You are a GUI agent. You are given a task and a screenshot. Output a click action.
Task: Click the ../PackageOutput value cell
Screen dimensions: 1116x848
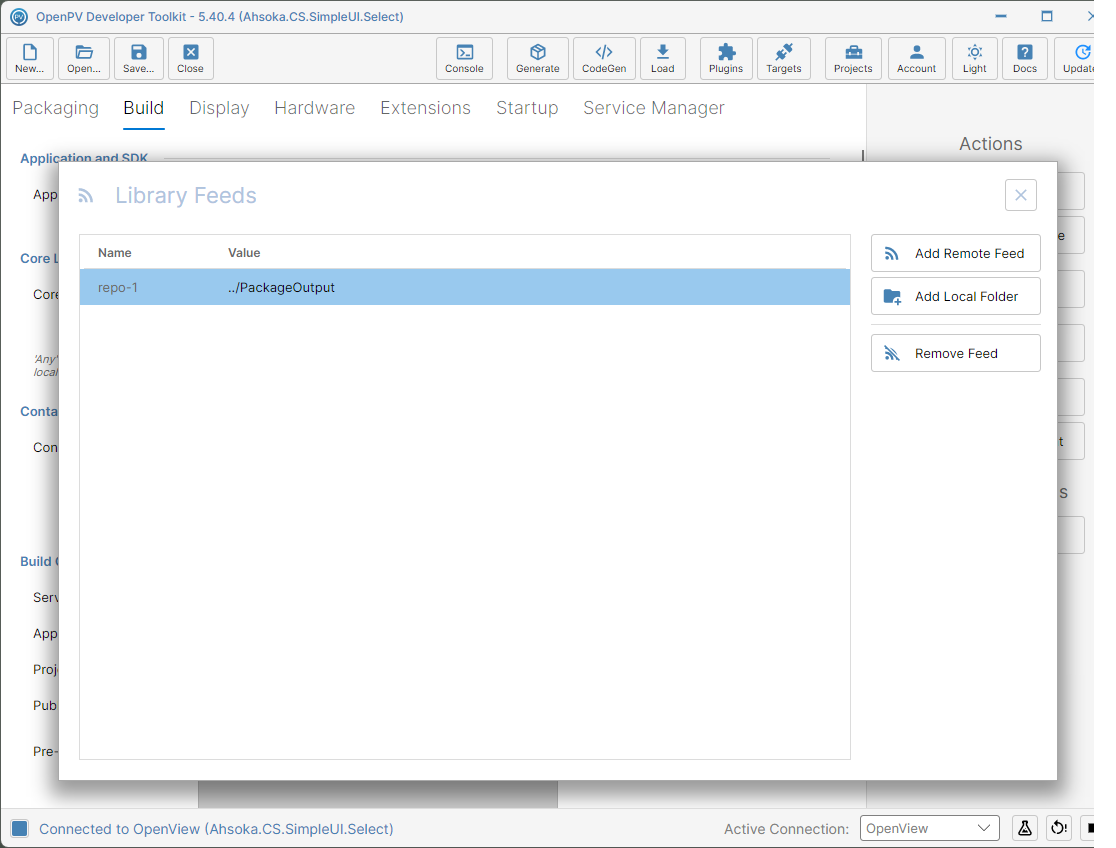281,288
